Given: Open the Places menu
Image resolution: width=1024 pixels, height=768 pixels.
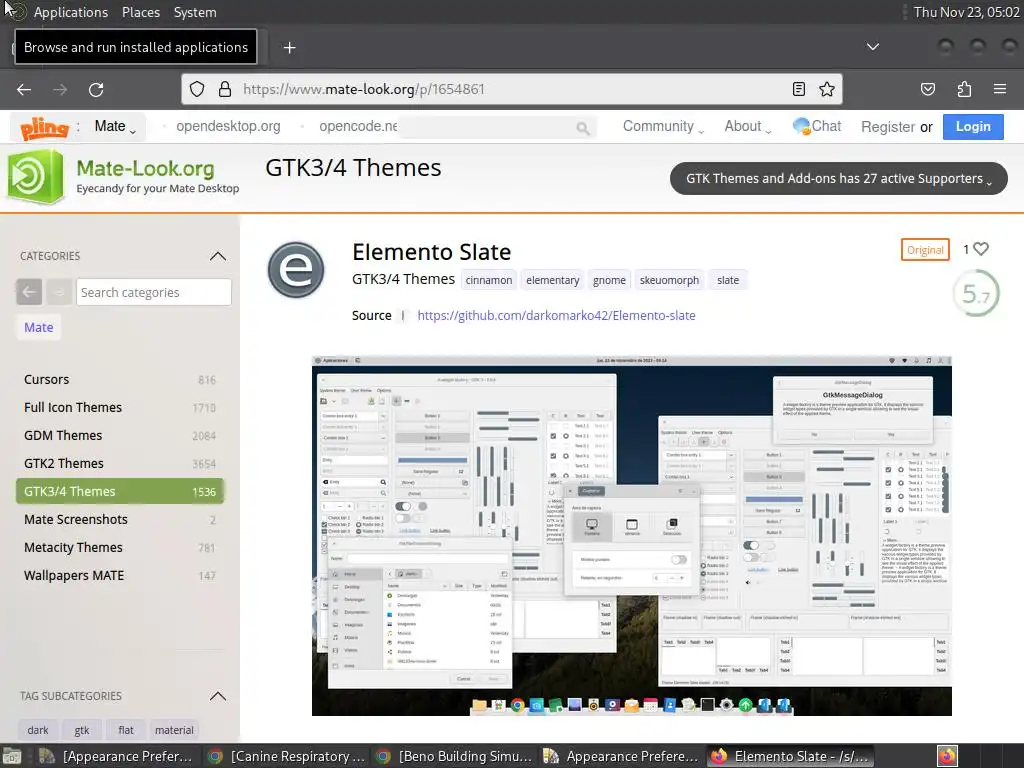Looking at the screenshot, I should pyautogui.click(x=140, y=12).
